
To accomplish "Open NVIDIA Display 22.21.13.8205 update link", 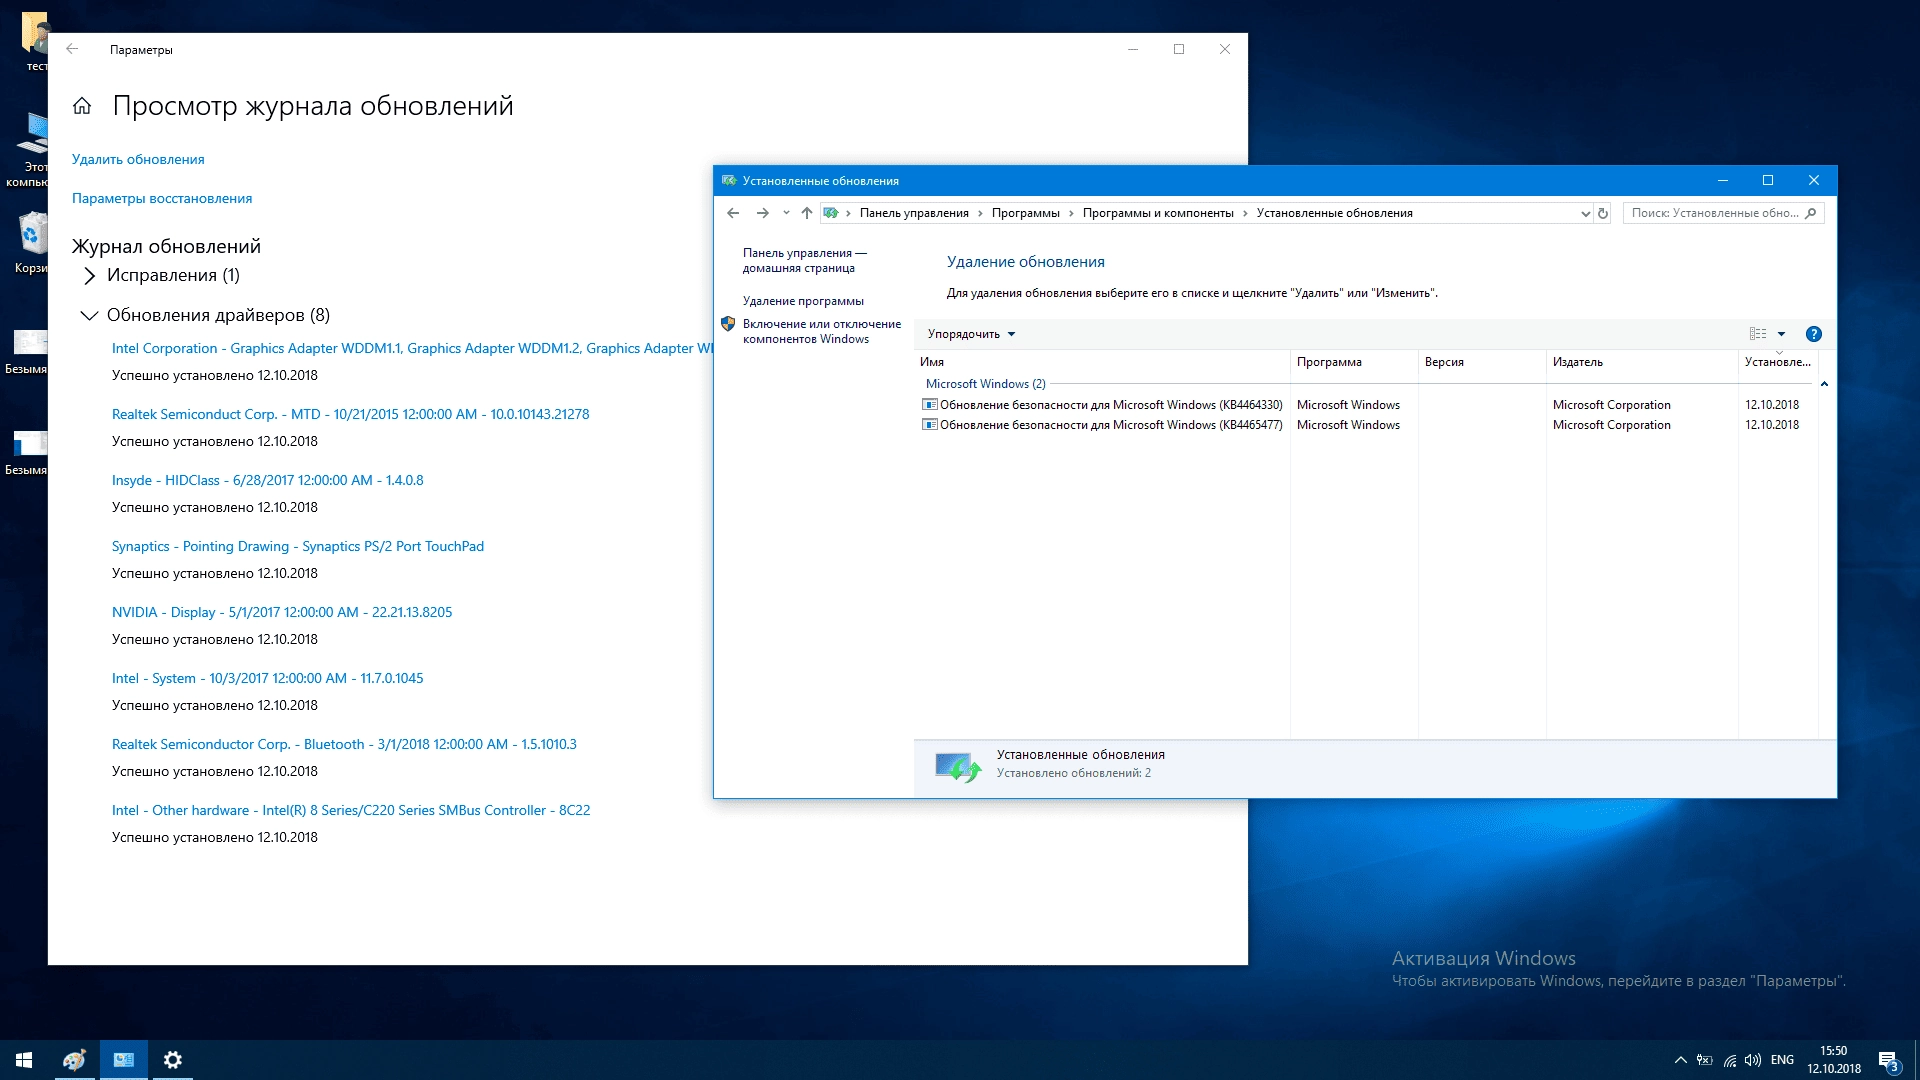I will click(282, 612).
